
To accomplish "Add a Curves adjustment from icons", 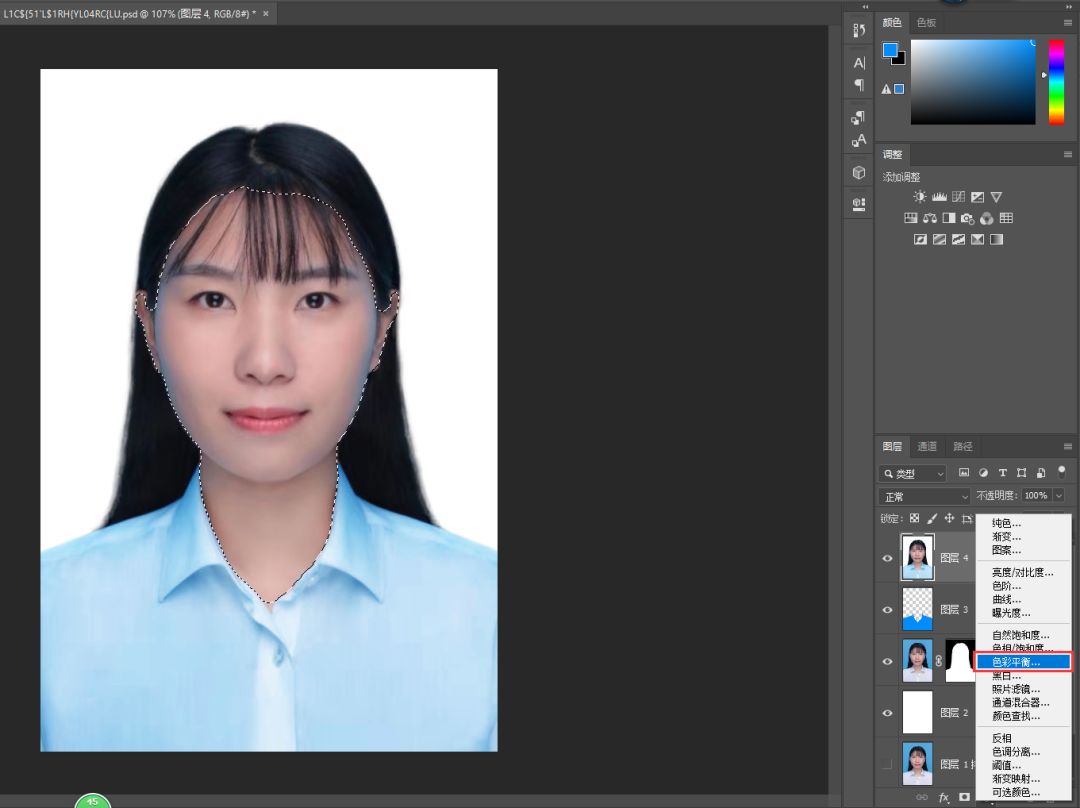I will [958, 197].
